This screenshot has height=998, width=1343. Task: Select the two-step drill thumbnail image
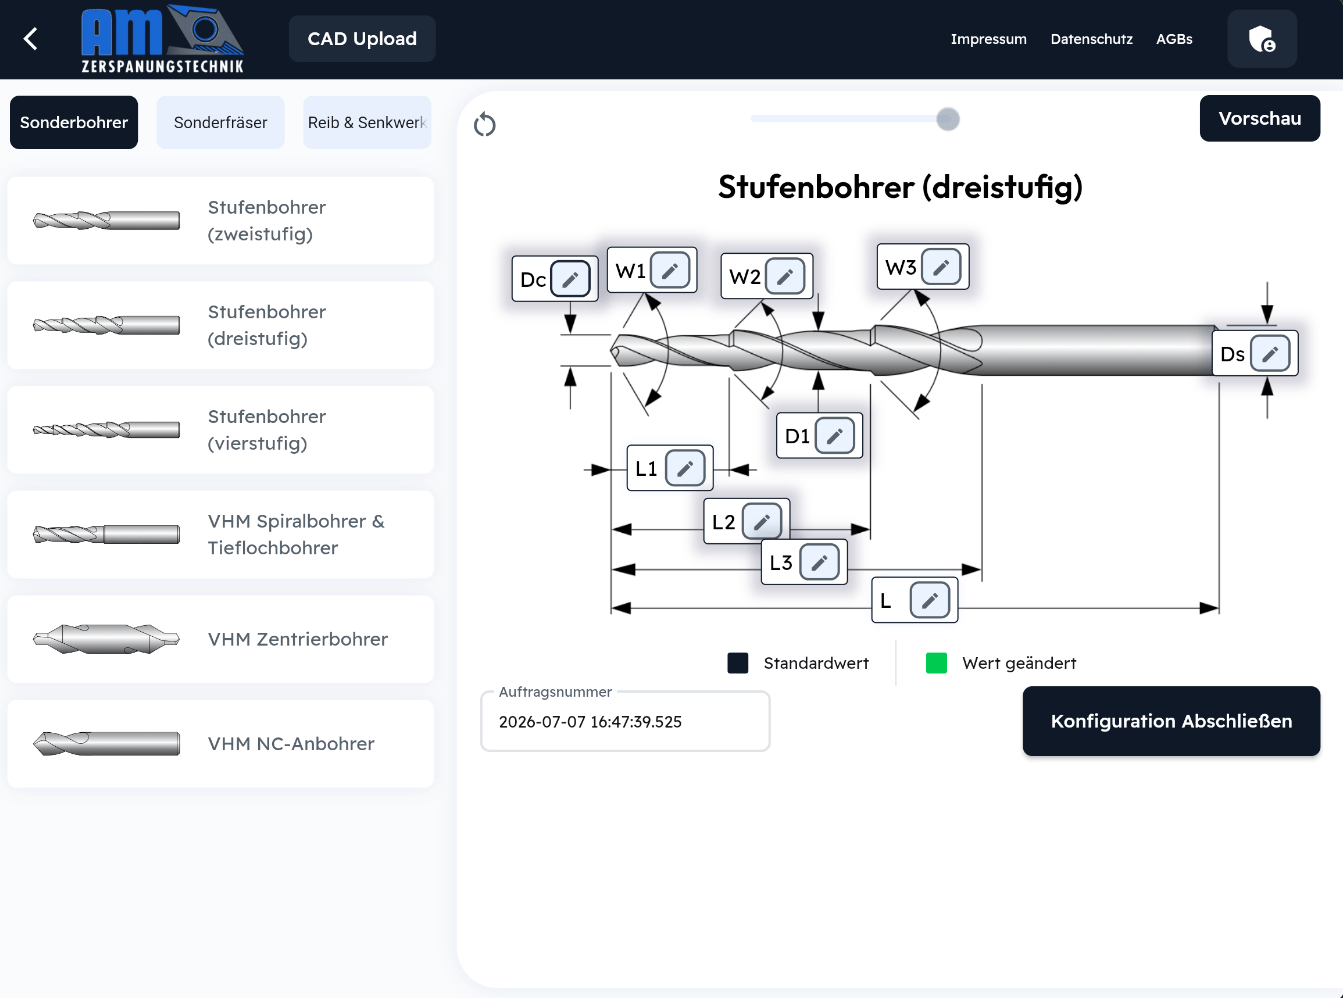coord(106,220)
